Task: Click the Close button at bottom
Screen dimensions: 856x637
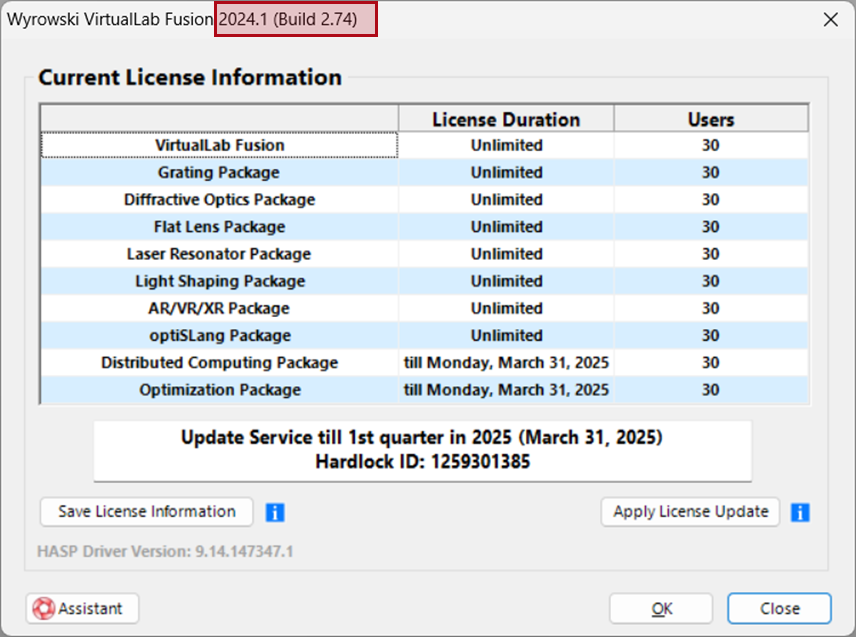Action: point(780,608)
